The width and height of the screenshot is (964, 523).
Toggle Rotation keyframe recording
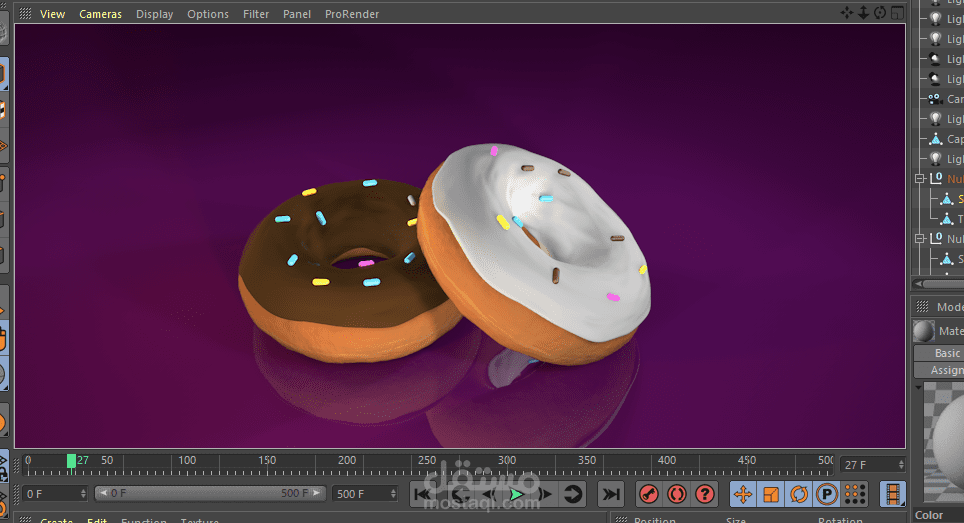(799, 494)
